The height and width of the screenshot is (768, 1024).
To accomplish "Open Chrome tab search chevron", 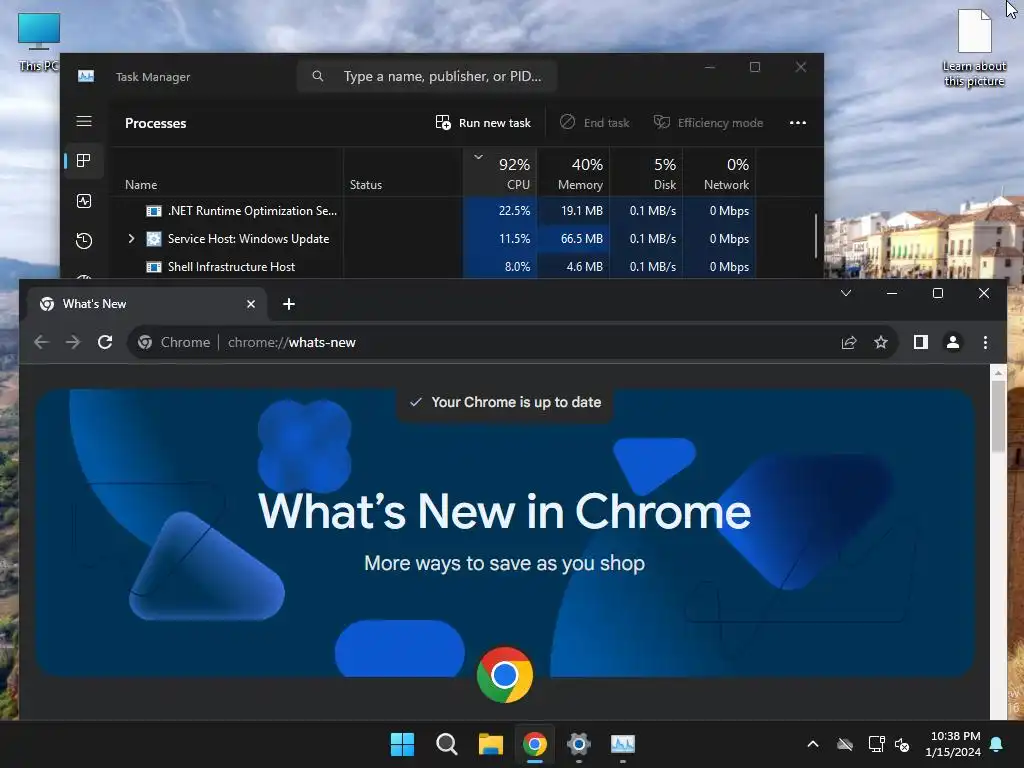I will tap(846, 293).
